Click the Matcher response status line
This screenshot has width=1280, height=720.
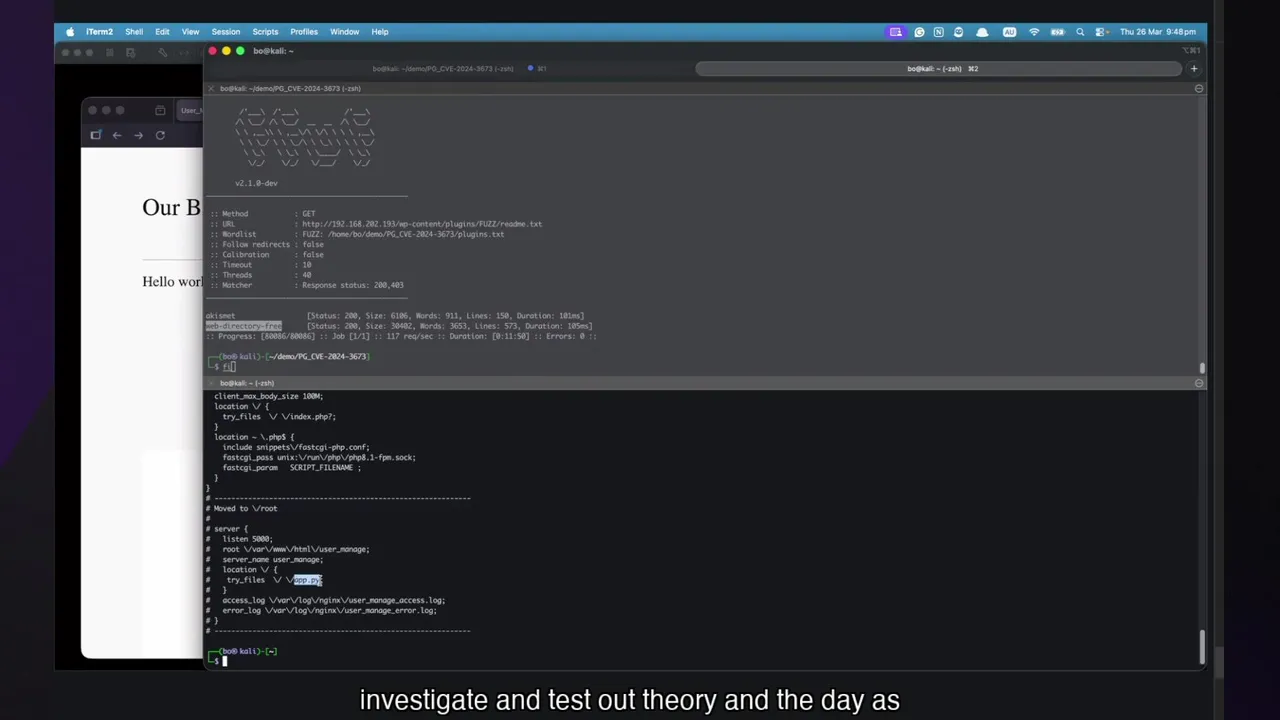click(x=307, y=285)
